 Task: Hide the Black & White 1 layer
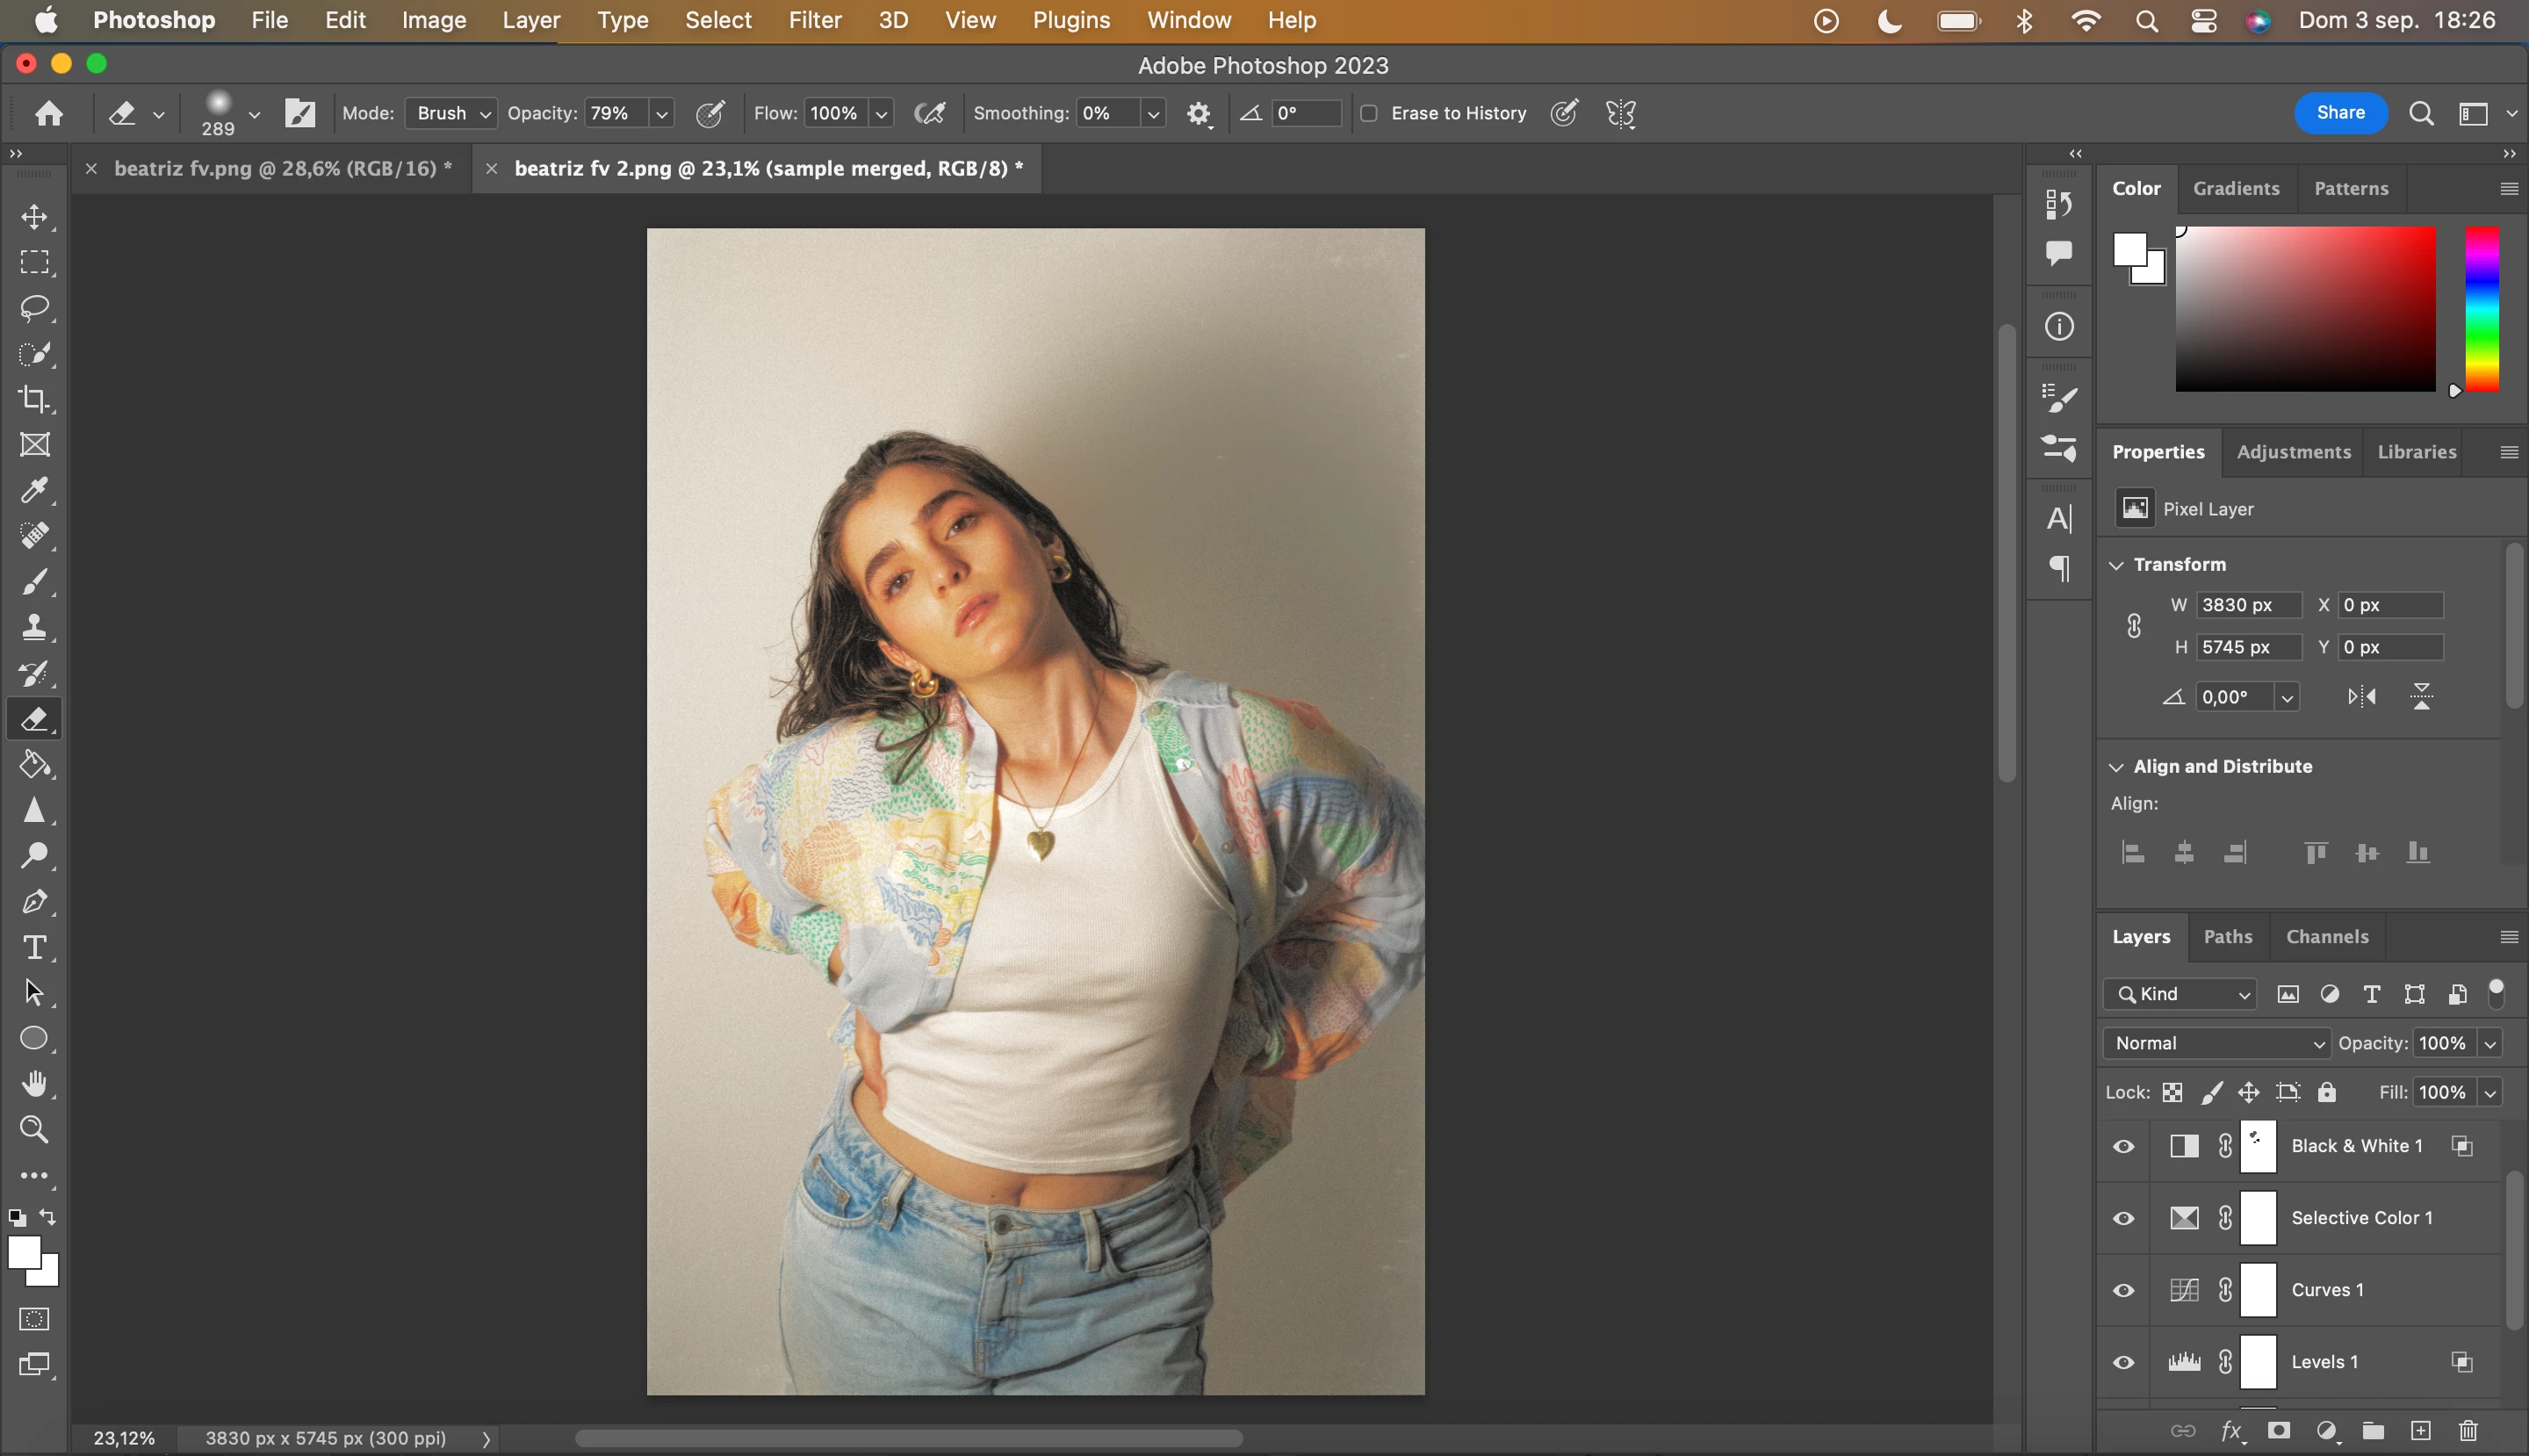coord(2123,1146)
